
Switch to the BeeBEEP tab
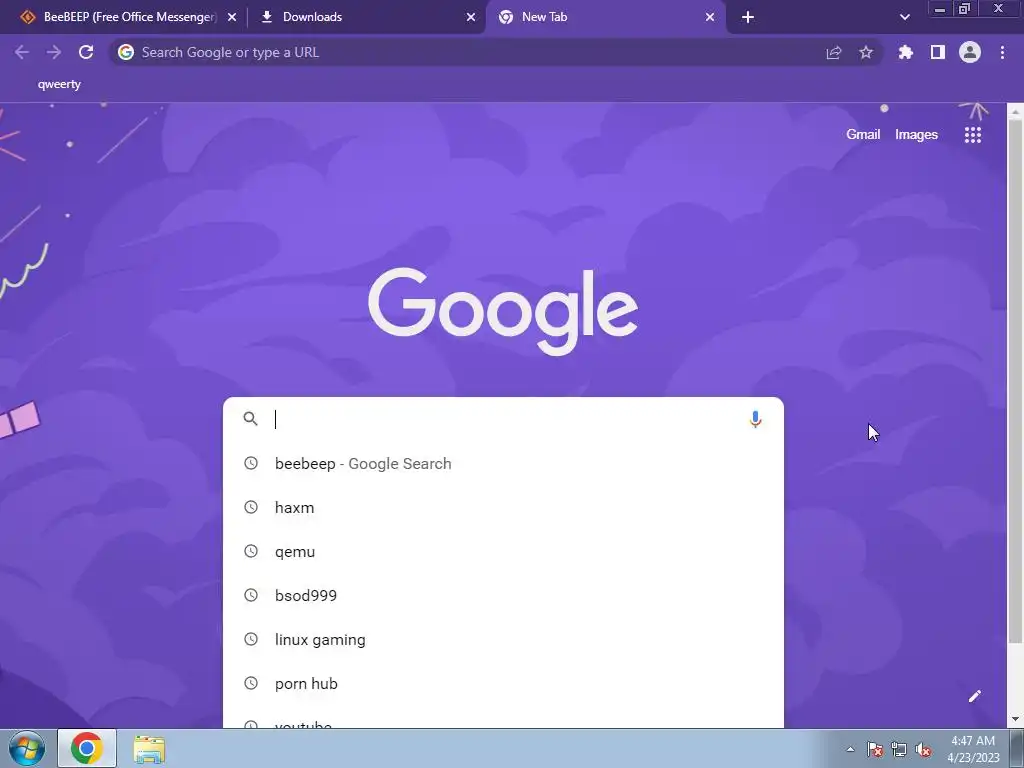coord(129,17)
